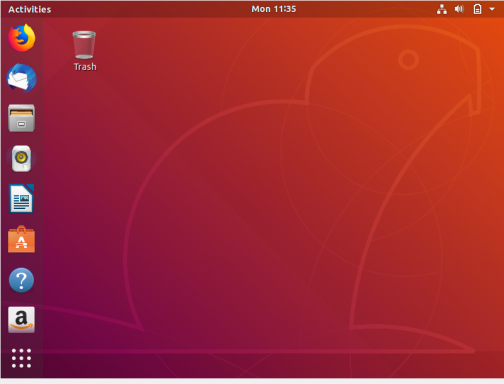Open Thunderbird Mail in the dock
The image size is (504, 384).
22,78
